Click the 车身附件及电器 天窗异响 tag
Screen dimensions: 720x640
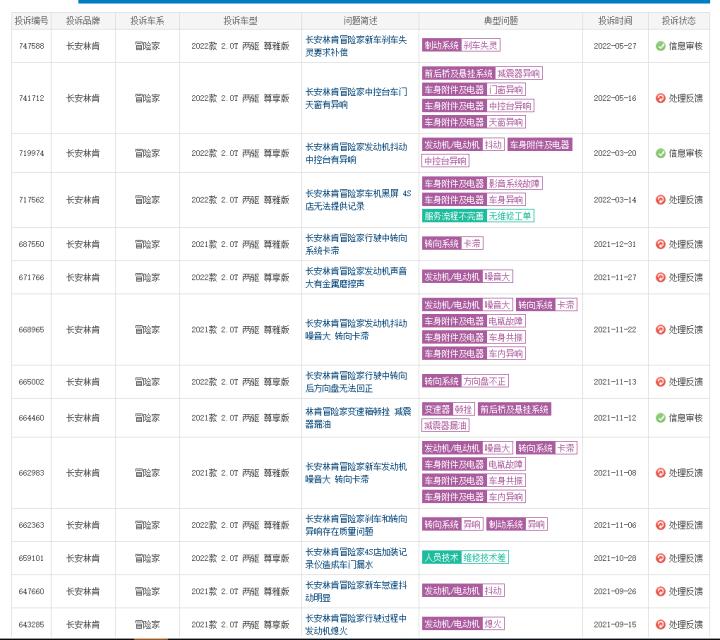pos(474,122)
